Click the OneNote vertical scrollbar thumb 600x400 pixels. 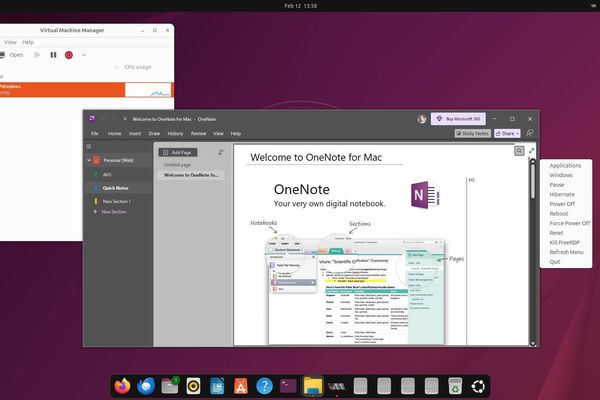533,180
